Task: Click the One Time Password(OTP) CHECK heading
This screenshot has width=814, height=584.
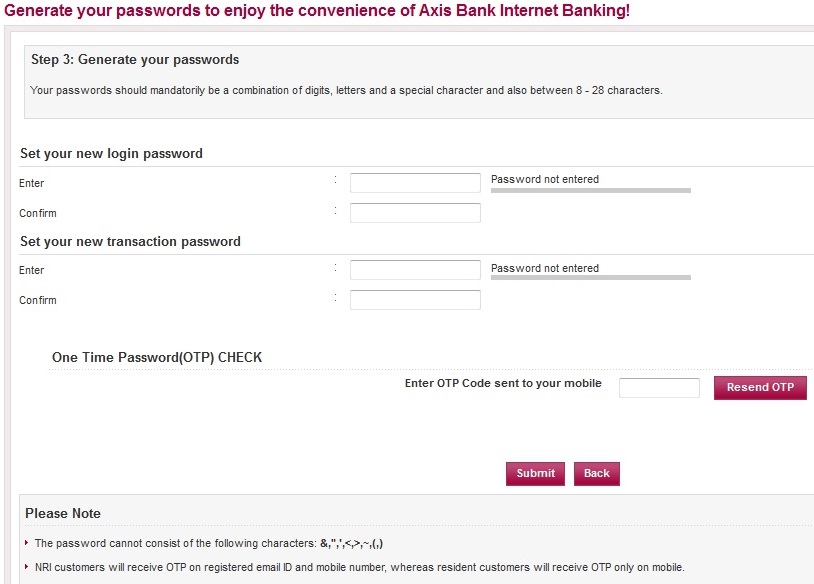Action: [x=157, y=358]
